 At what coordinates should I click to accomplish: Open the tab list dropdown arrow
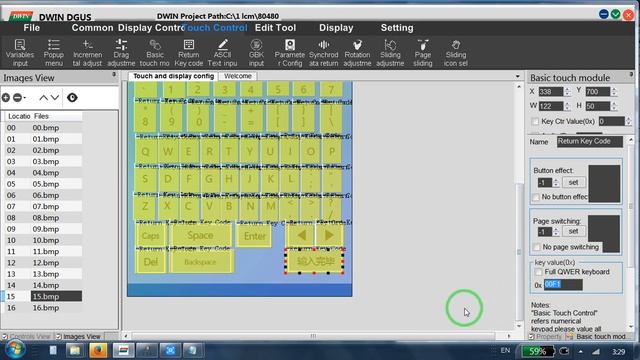518,76
